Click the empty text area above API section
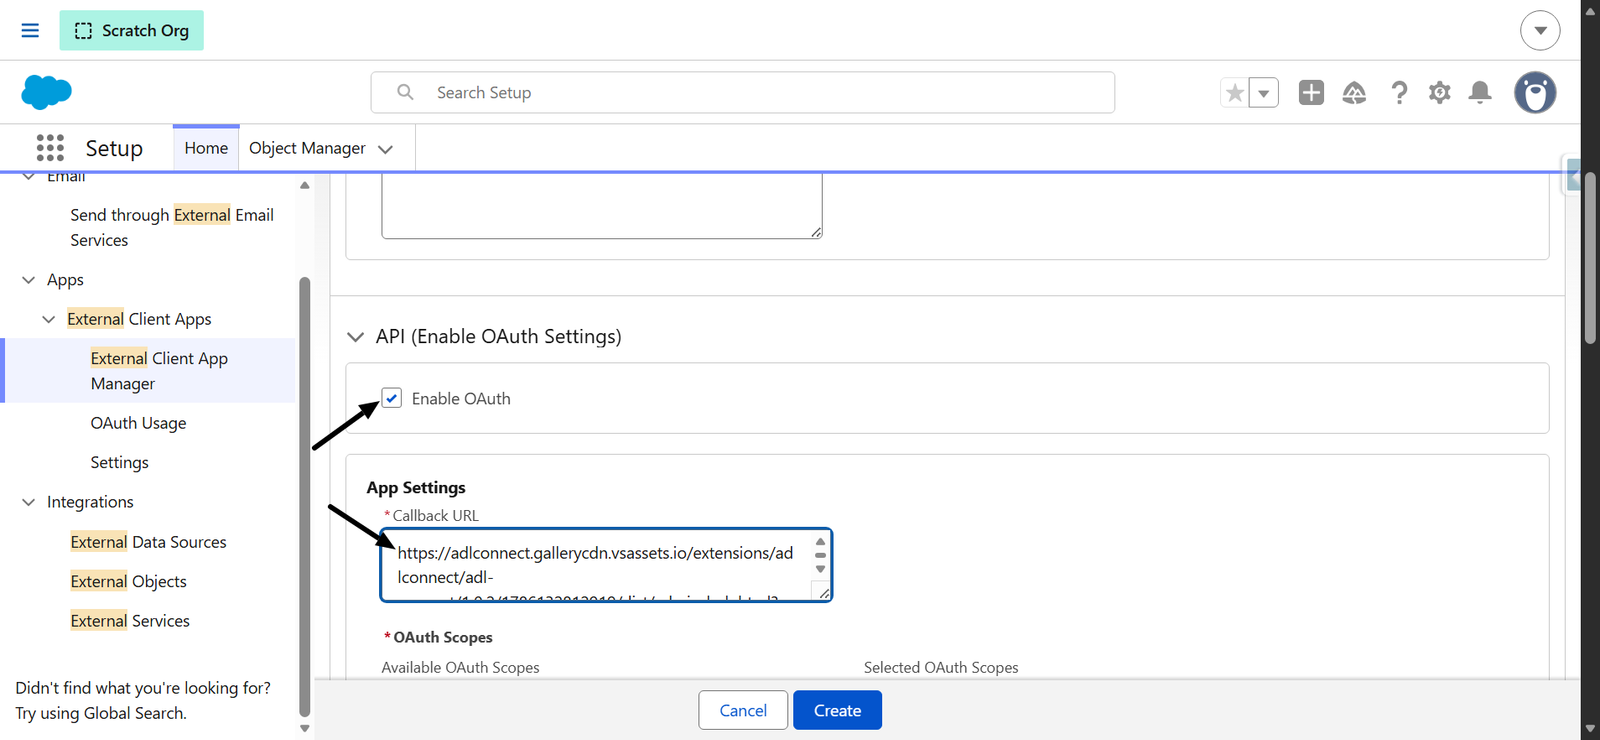Viewport: 1600px width, 740px height. pos(602,206)
